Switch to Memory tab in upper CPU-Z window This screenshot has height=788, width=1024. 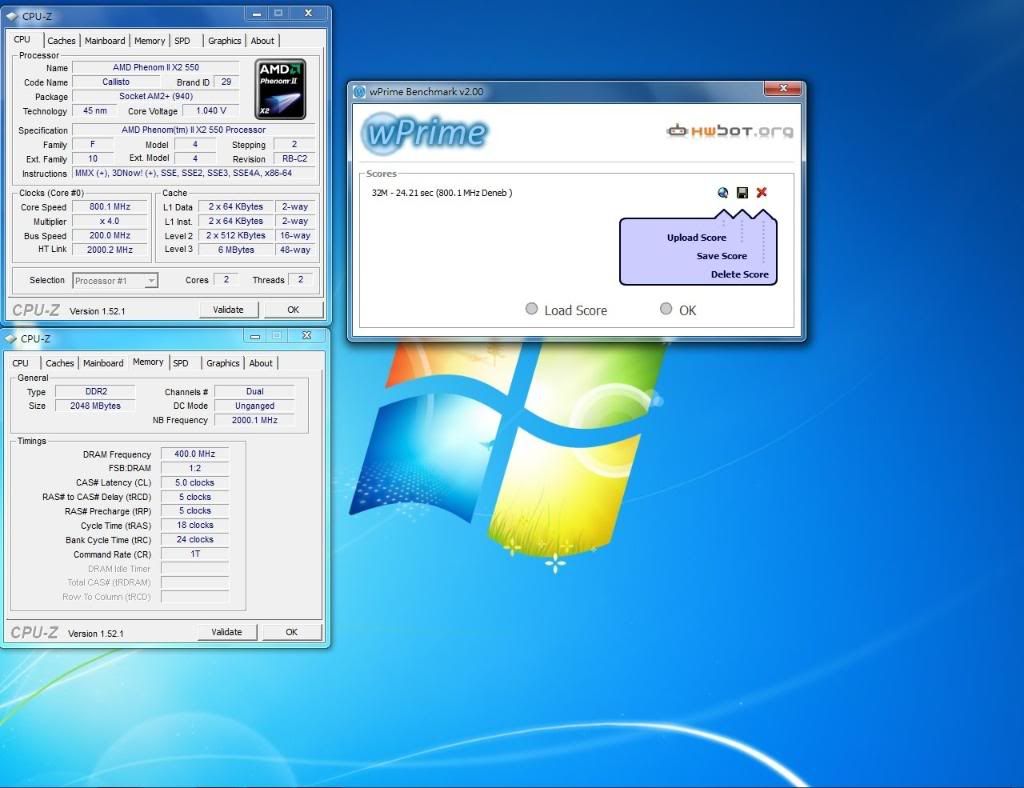click(x=150, y=40)
